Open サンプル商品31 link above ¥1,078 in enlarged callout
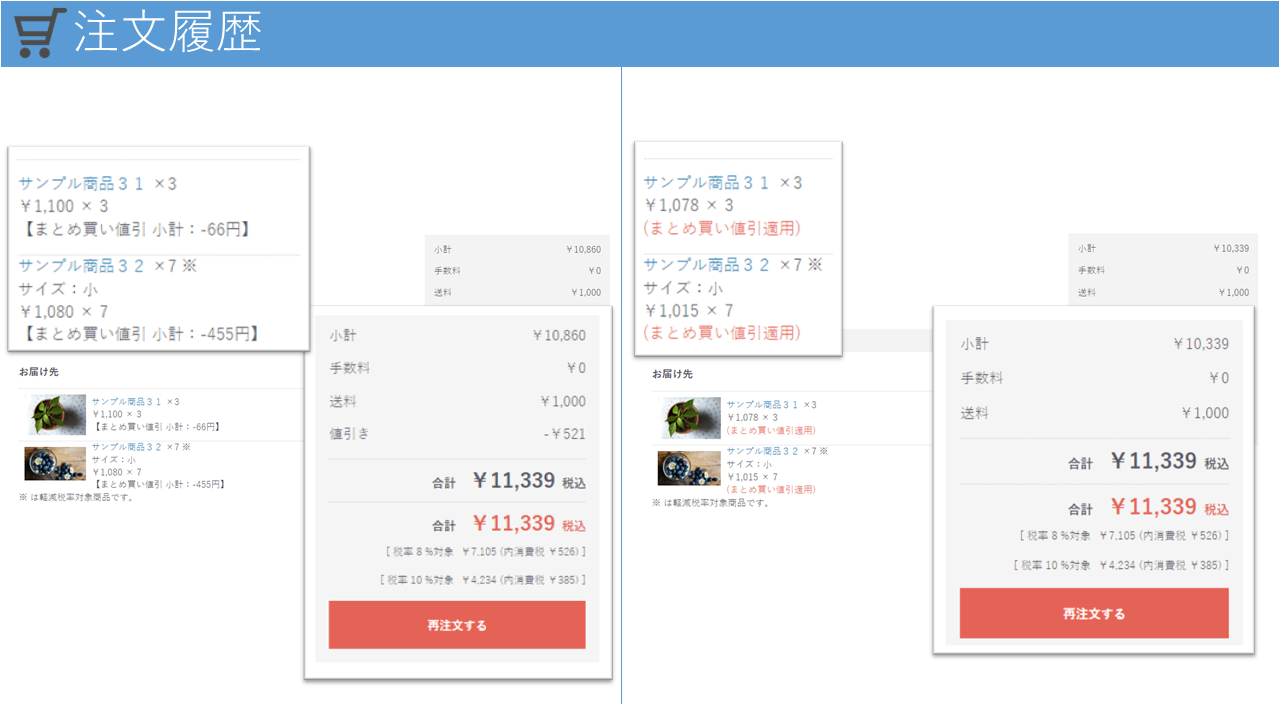The height and width of the screenshot is (720, 1280). click(x=707, y=183)
